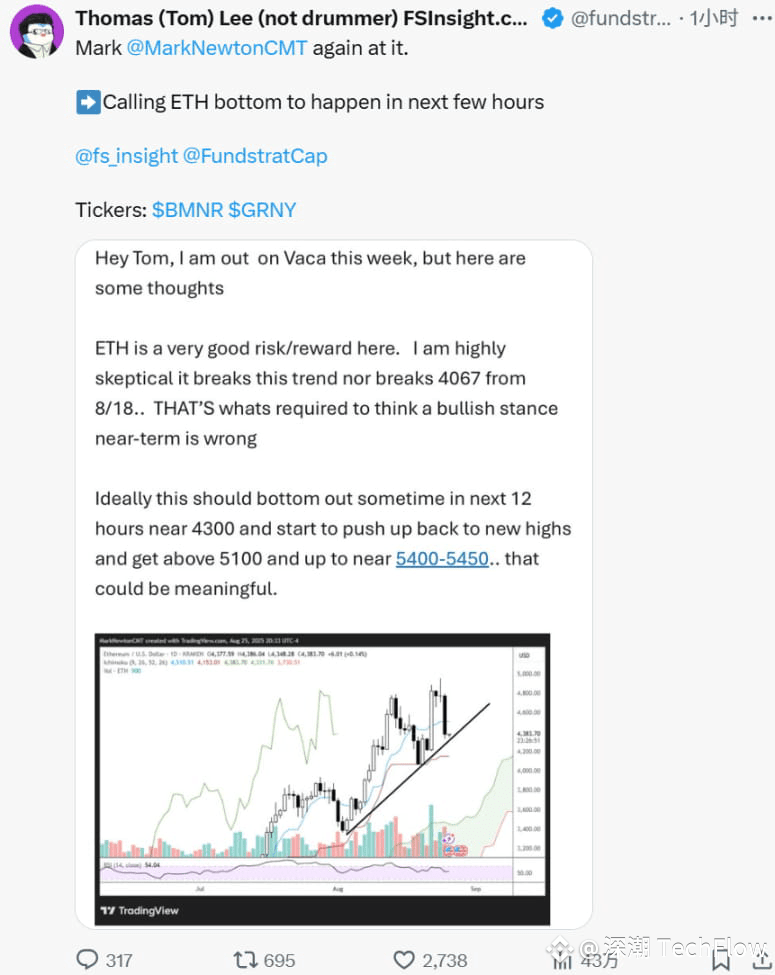
Task: Visit the @FundstratCap mention
Action: [255, 155]
